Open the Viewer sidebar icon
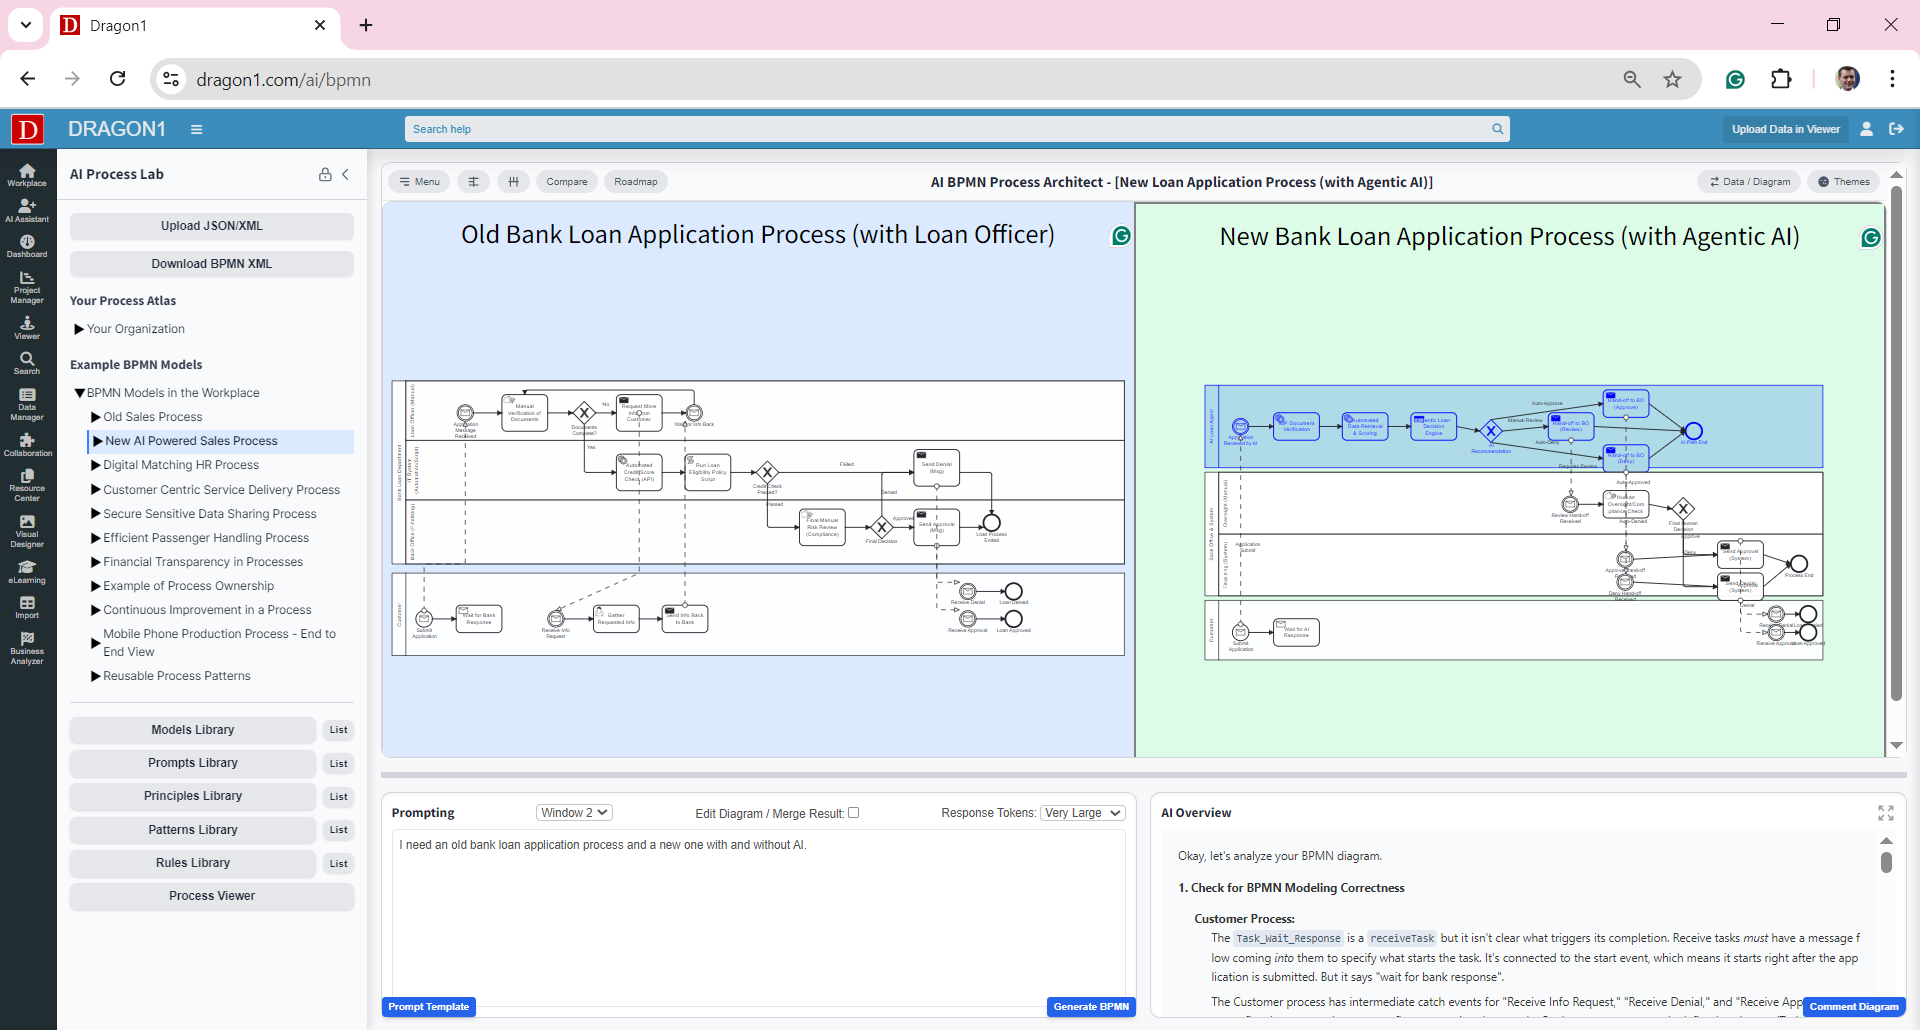Viewport: 1920px width, 1030px height. (27, 328)
